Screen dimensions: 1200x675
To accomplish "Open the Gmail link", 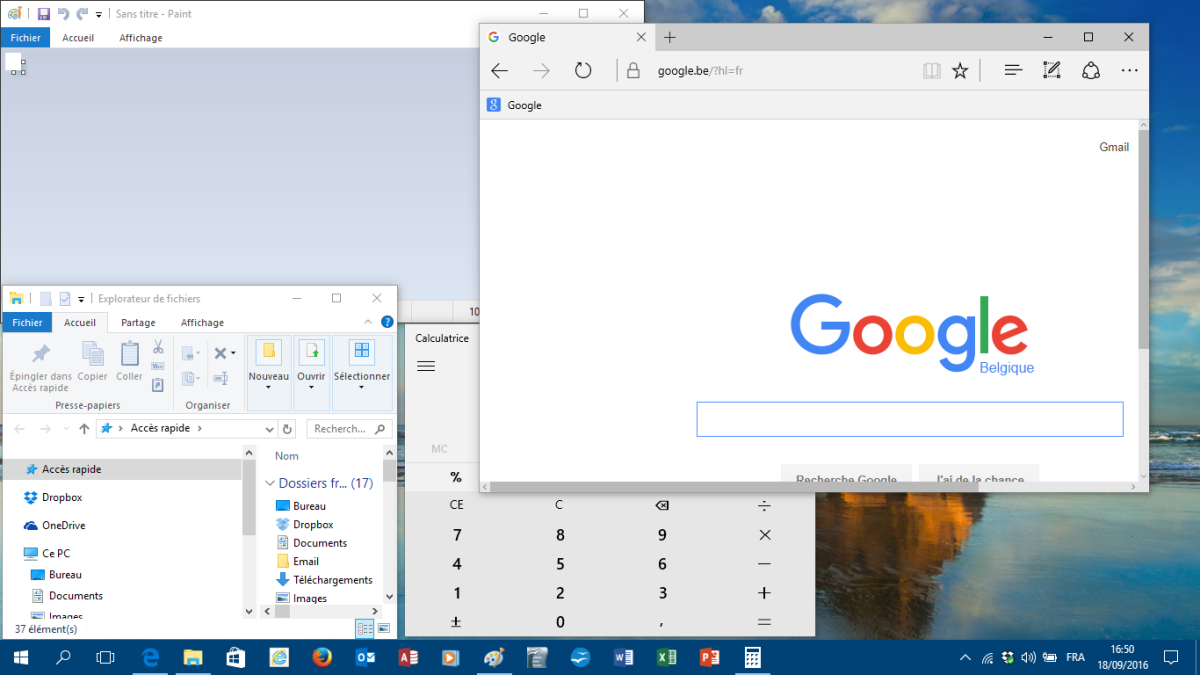I will click(x=1114, y=147).
